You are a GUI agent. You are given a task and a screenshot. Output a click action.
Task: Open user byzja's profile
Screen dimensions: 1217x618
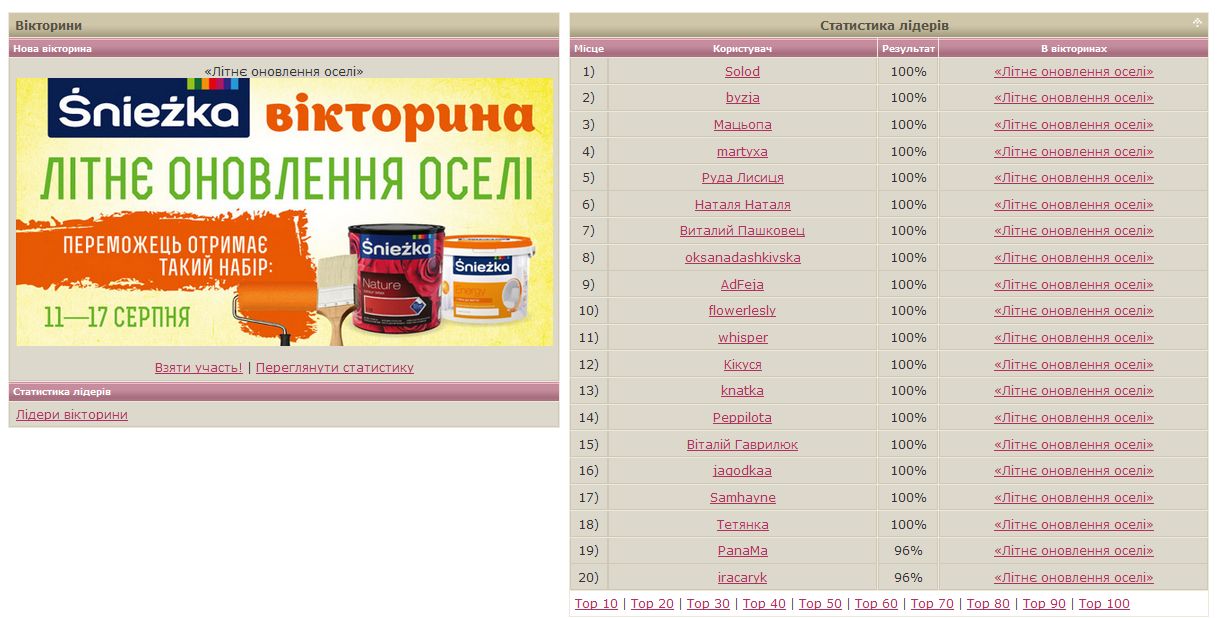(x=742, y=98)
